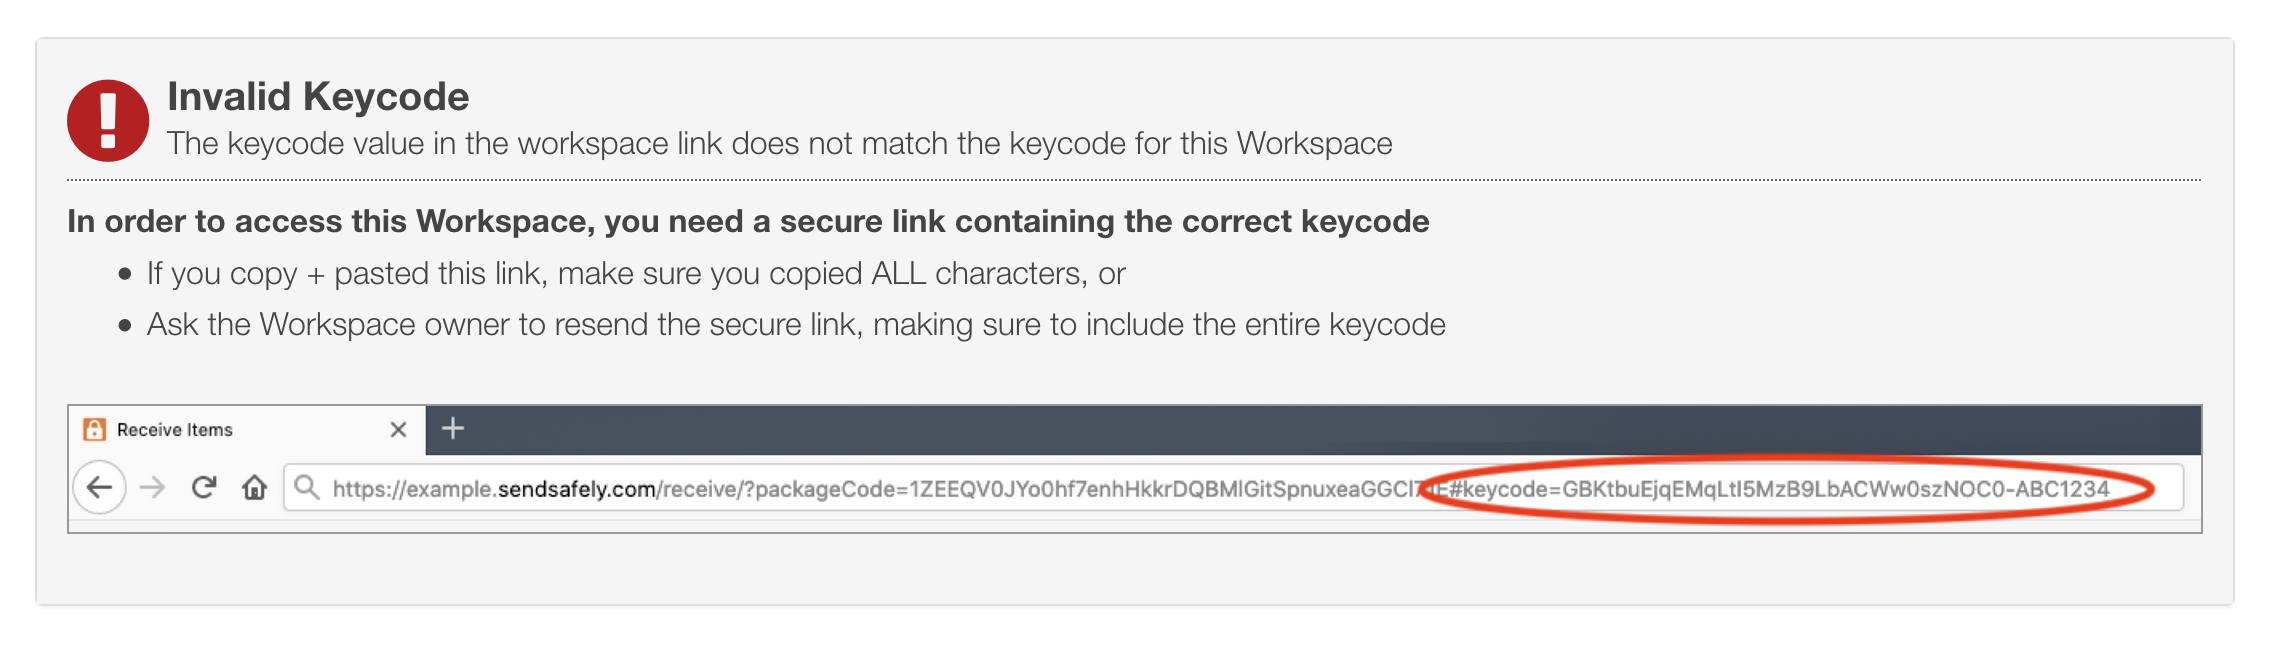Close the Receive Items tab
This screenshot has width=2270, height=656.
pyautogui.click(x=400, y=428)
